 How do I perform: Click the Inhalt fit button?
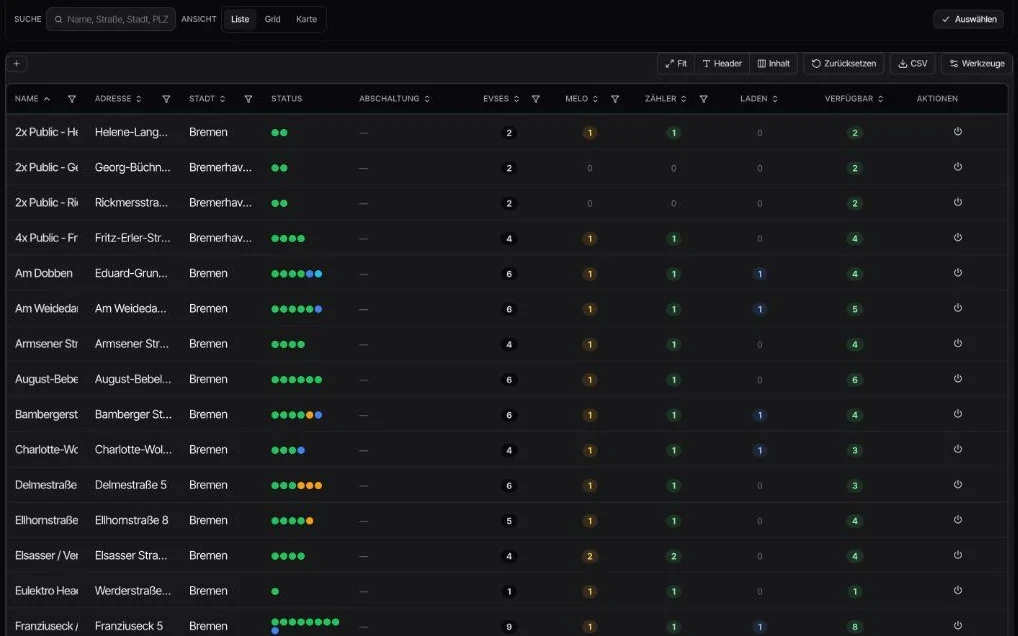pos(773,64)
